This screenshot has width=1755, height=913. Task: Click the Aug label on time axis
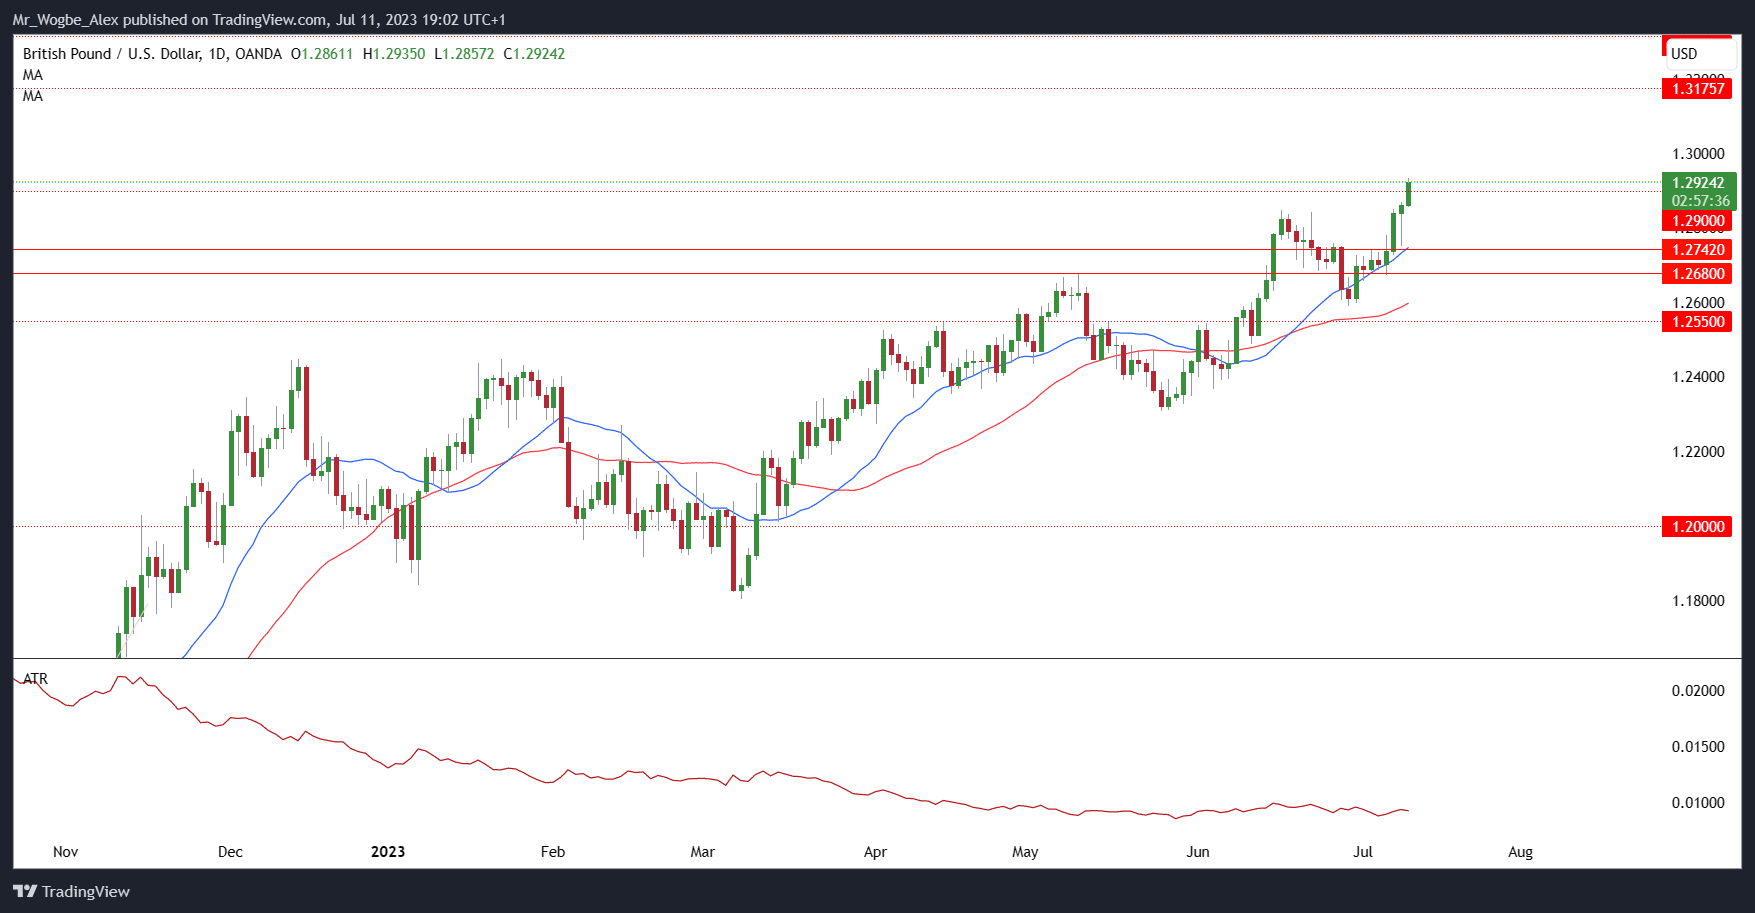coord(1520,852)
